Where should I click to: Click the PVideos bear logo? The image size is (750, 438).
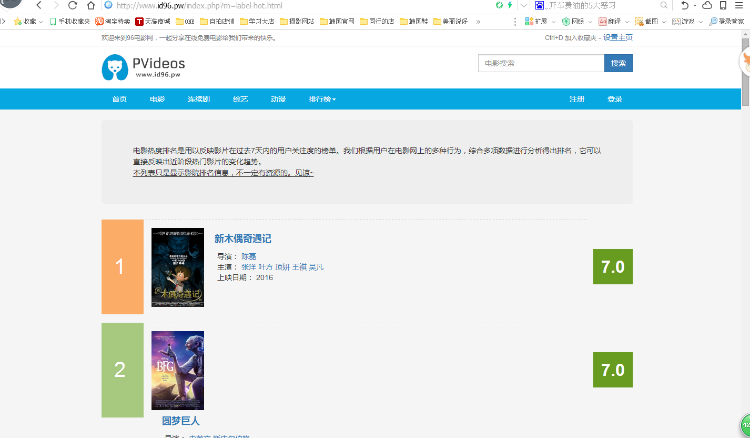coord(115,67)
